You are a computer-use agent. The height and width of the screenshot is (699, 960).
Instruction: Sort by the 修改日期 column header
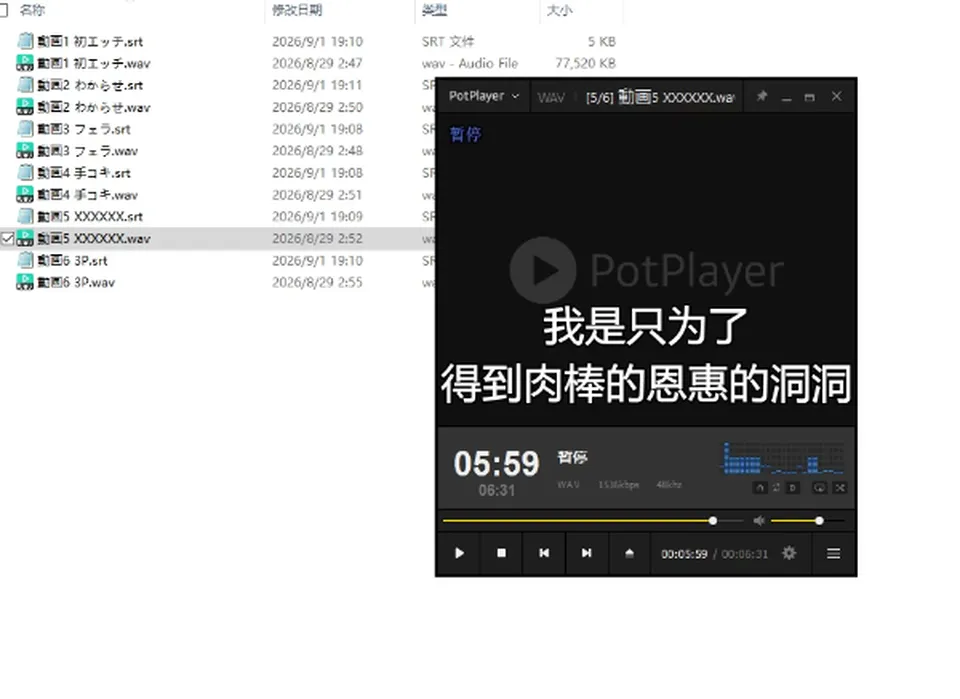[x=297, y=10]
